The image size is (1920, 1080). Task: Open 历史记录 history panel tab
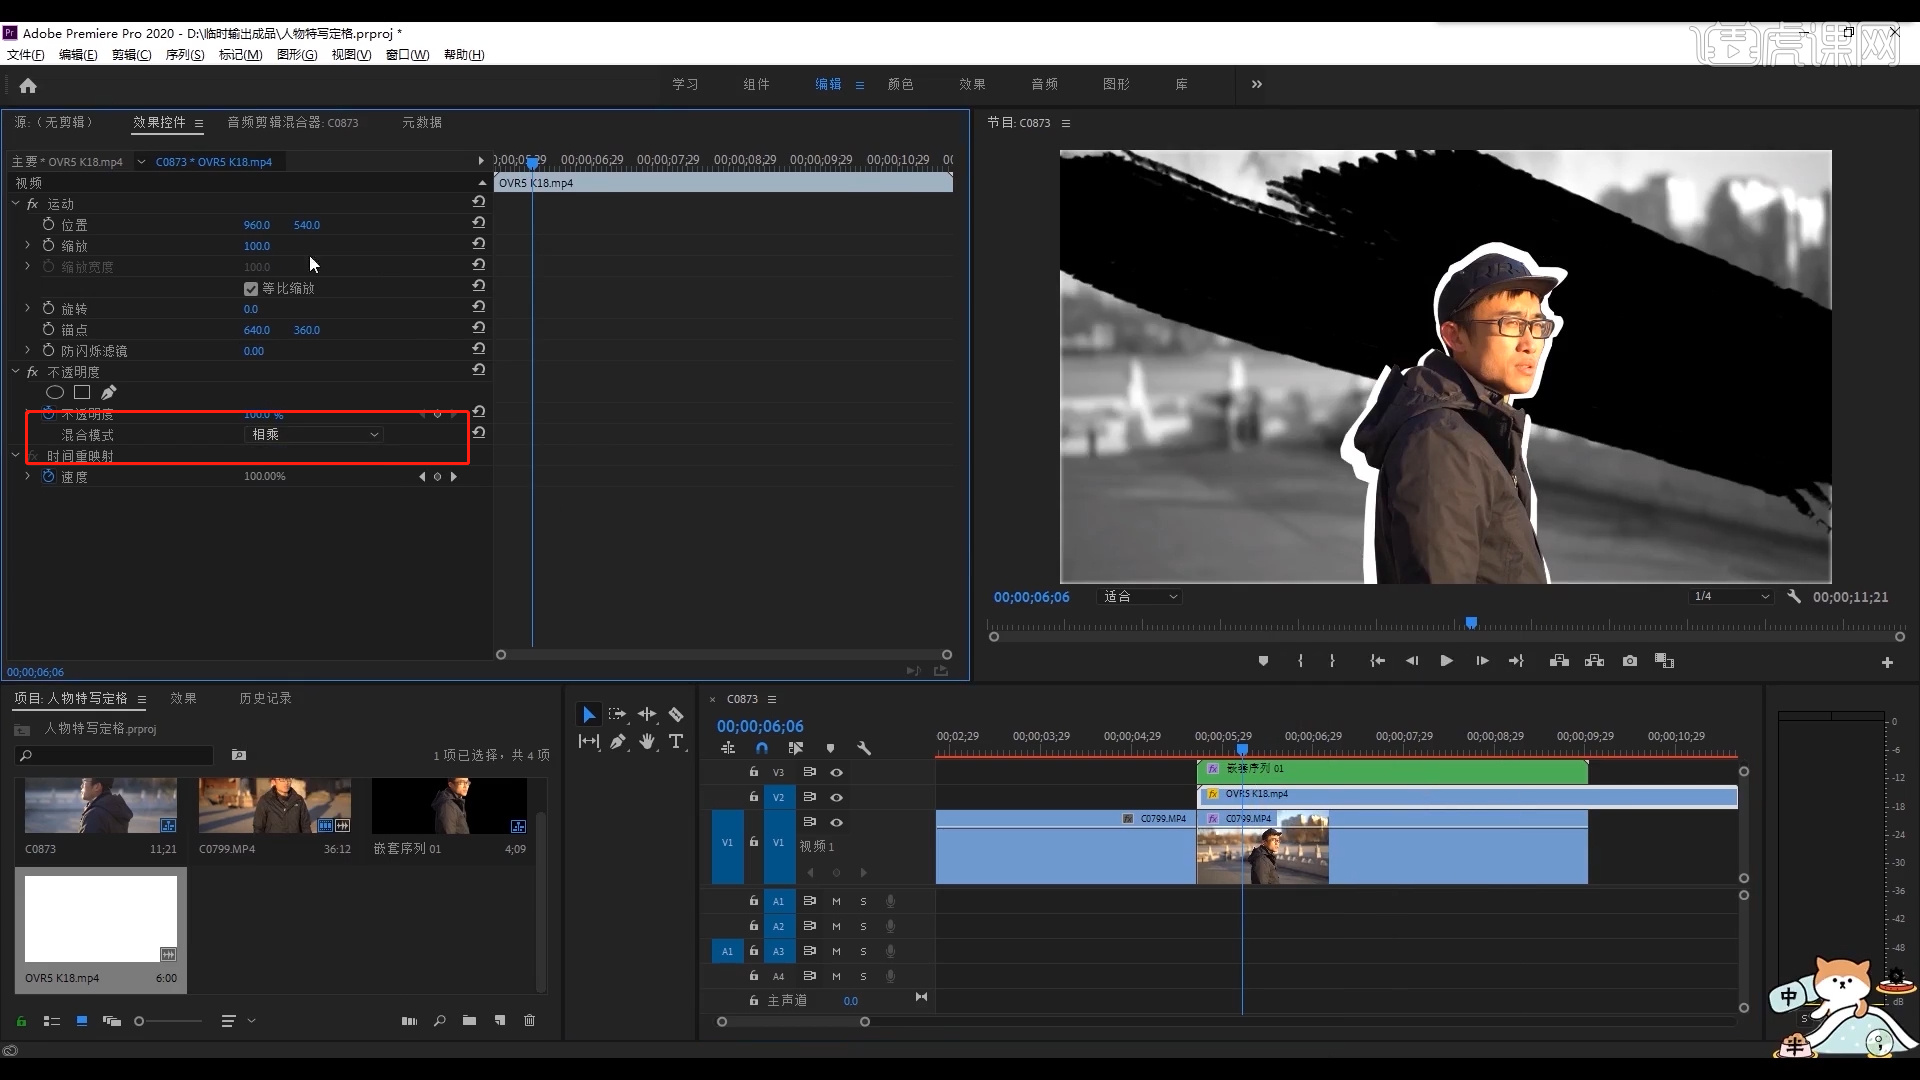pyautogui.click(x=265, y=698)
